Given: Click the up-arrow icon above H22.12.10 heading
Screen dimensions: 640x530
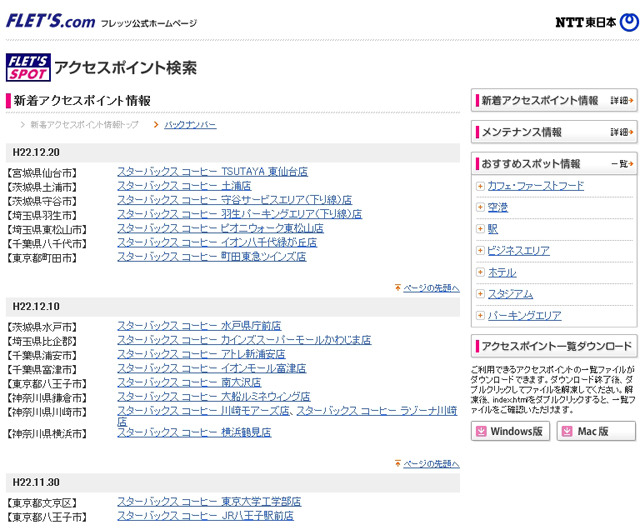Looking at the screenshot, I should click(398, 288).
